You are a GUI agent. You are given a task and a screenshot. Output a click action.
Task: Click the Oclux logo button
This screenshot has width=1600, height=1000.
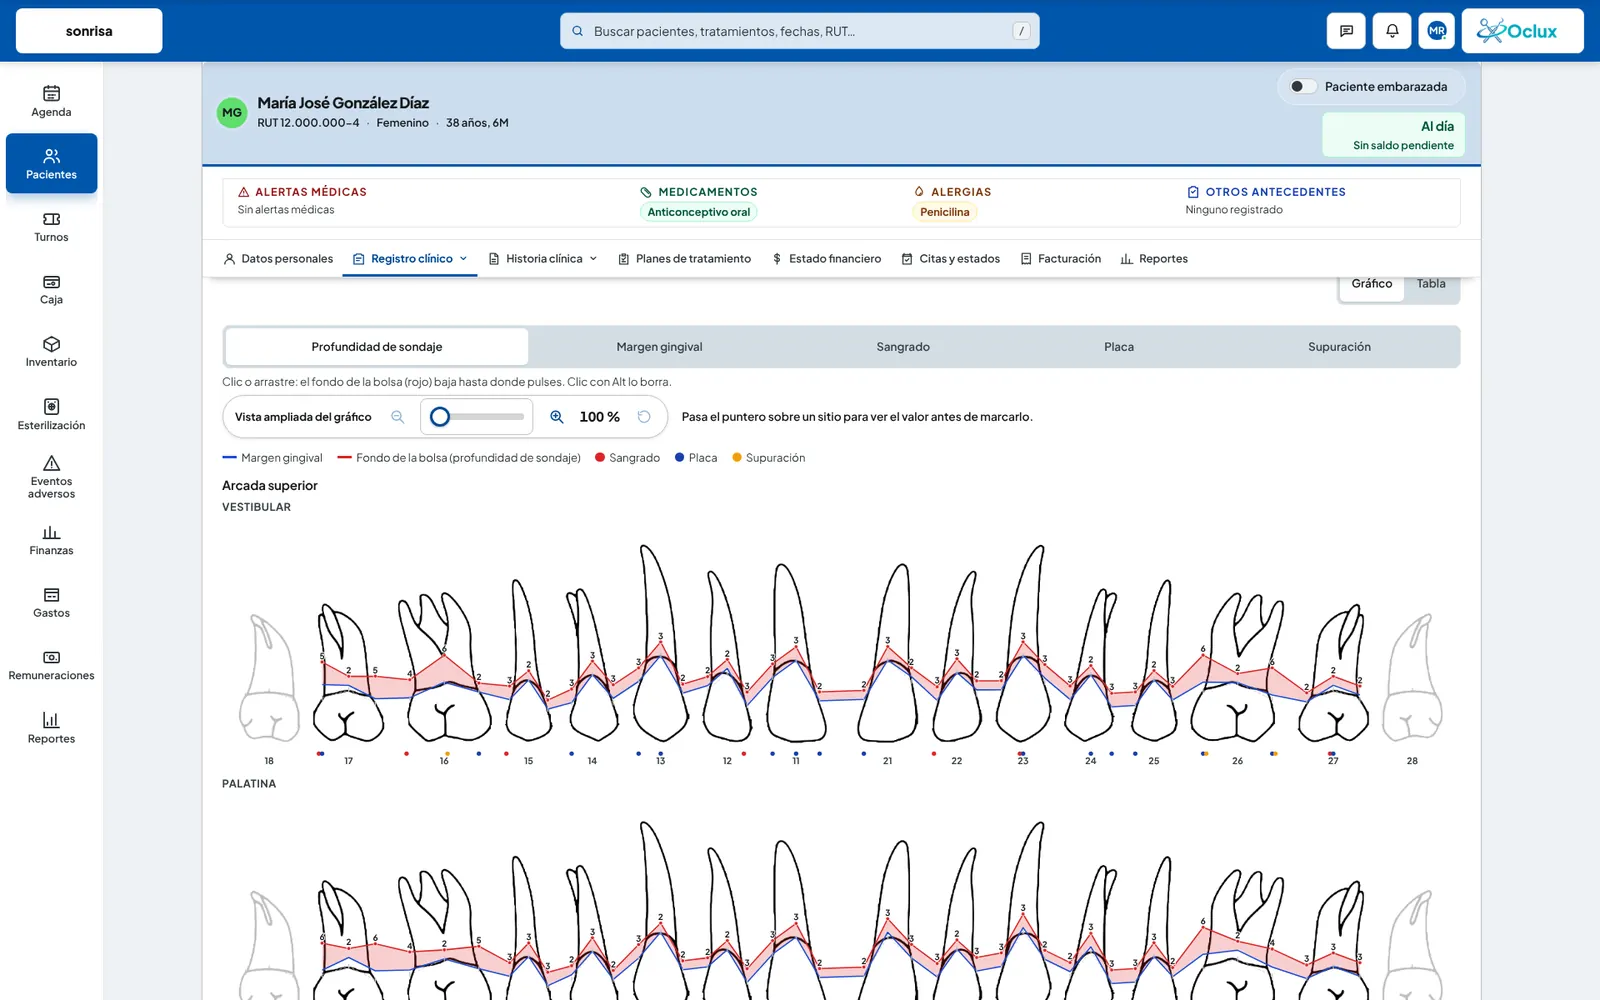[1522, 31]
